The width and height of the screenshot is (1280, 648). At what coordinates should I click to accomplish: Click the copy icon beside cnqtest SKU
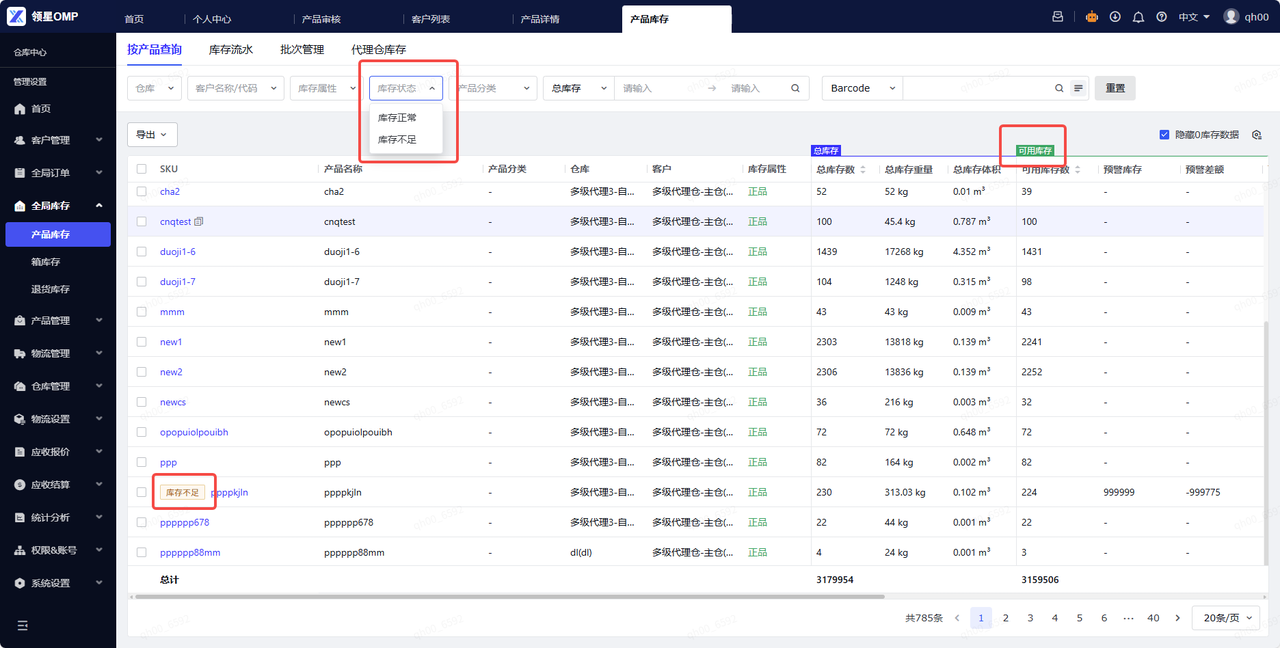(x=199, y=222)
